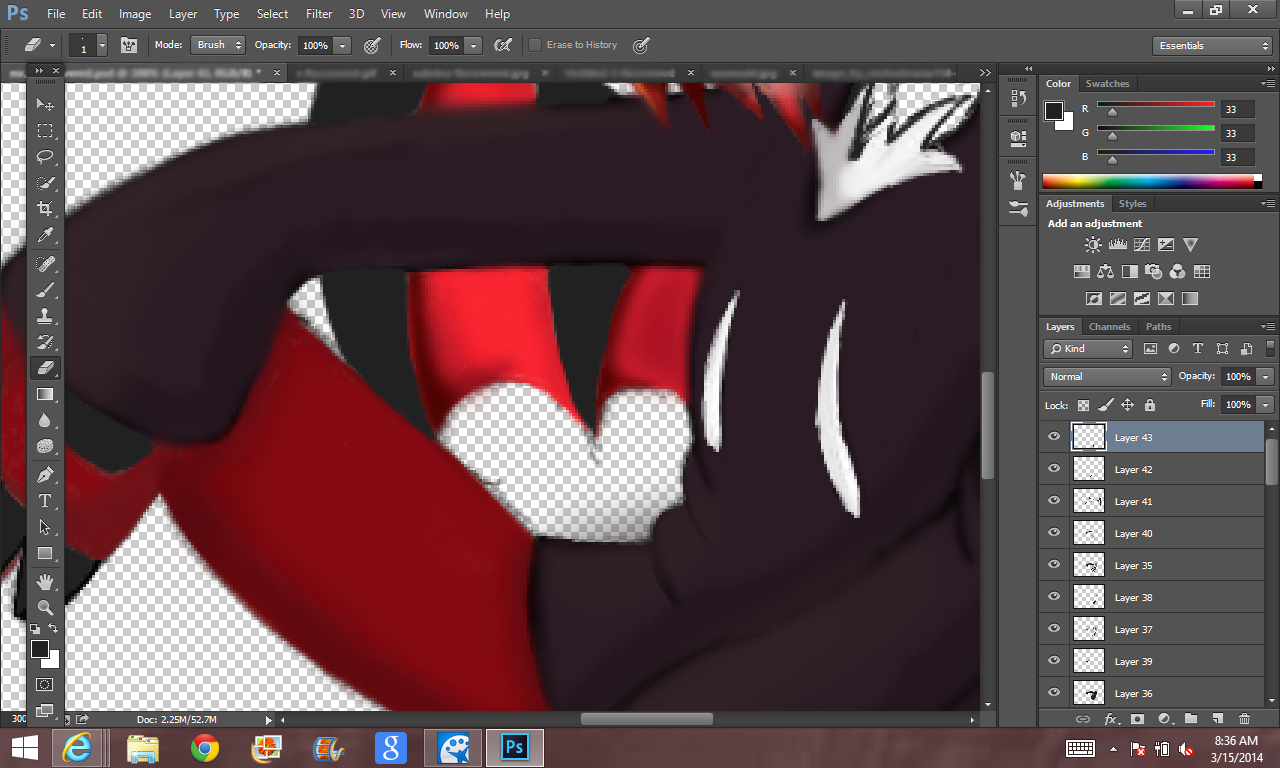Switch to the Paths tab
The height and width of the screenshot is (768, 1280).
(1158, 327)
